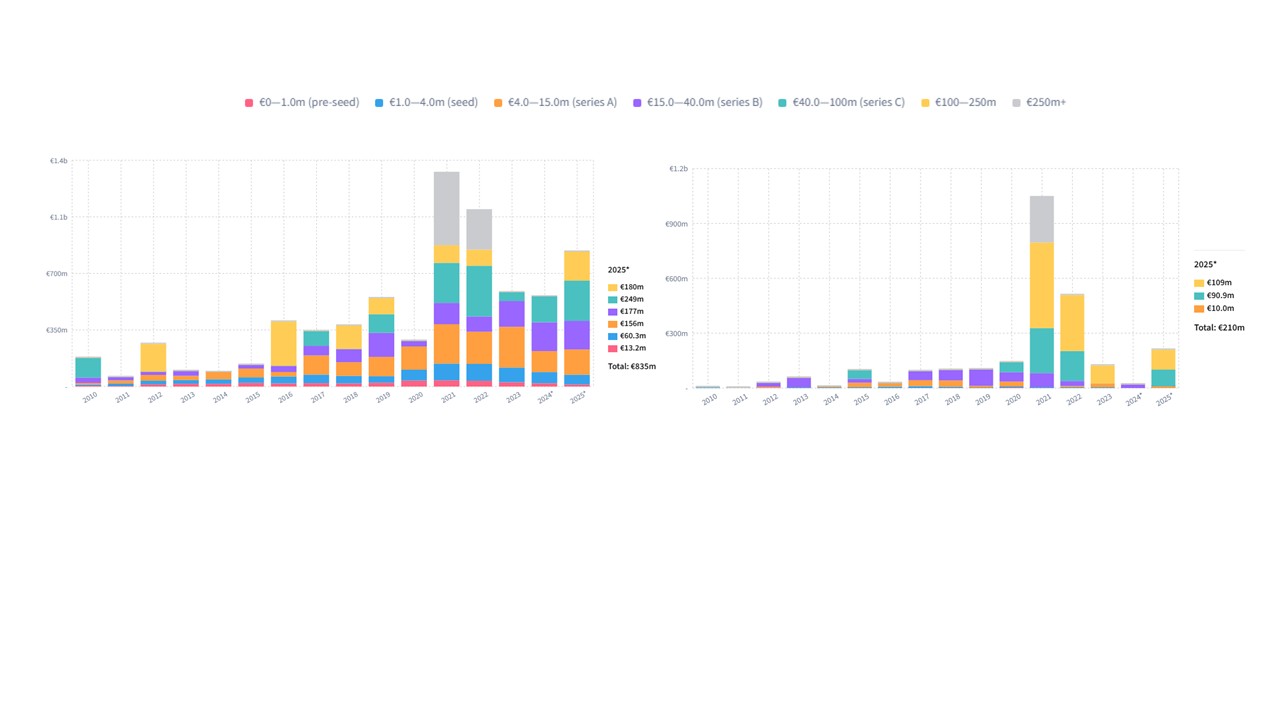Toggle the €15.0—40.0m (series B) legend label
Screen dimensions: 1280x720
pyautogui.click(x=704, y=102)
